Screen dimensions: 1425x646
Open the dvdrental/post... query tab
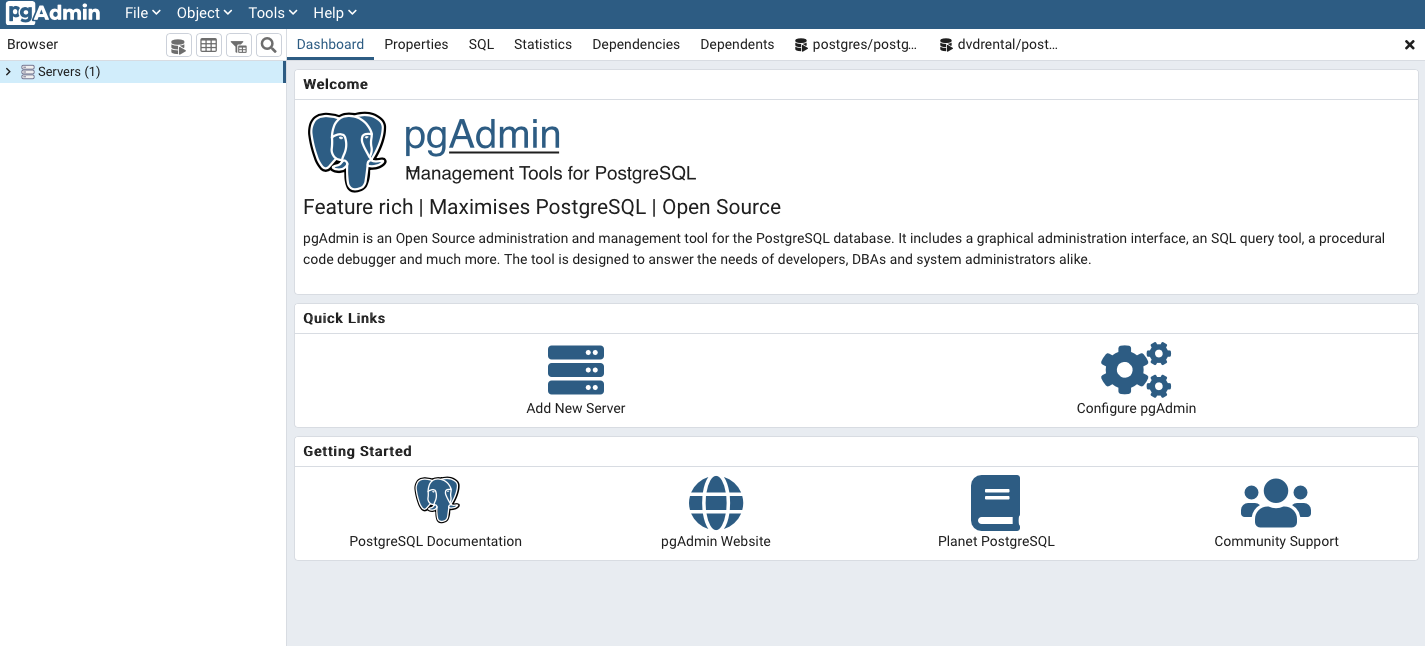tap(999, 44)
